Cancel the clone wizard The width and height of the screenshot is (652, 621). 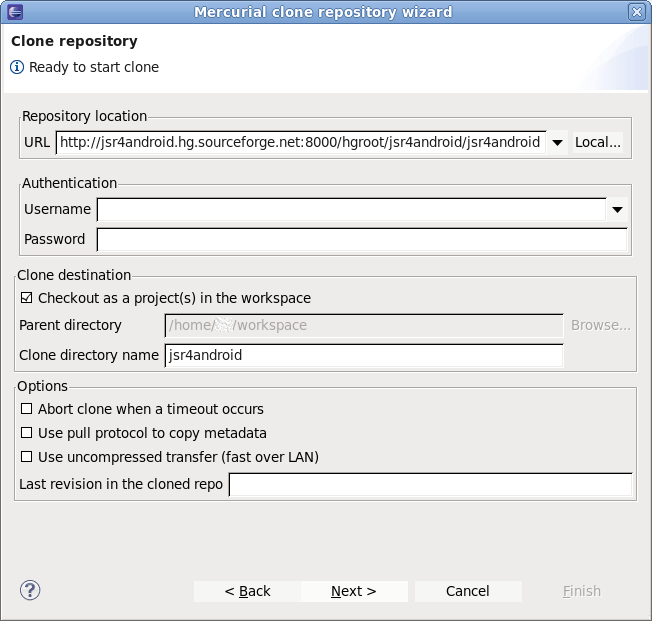click(x=468, y=591)
